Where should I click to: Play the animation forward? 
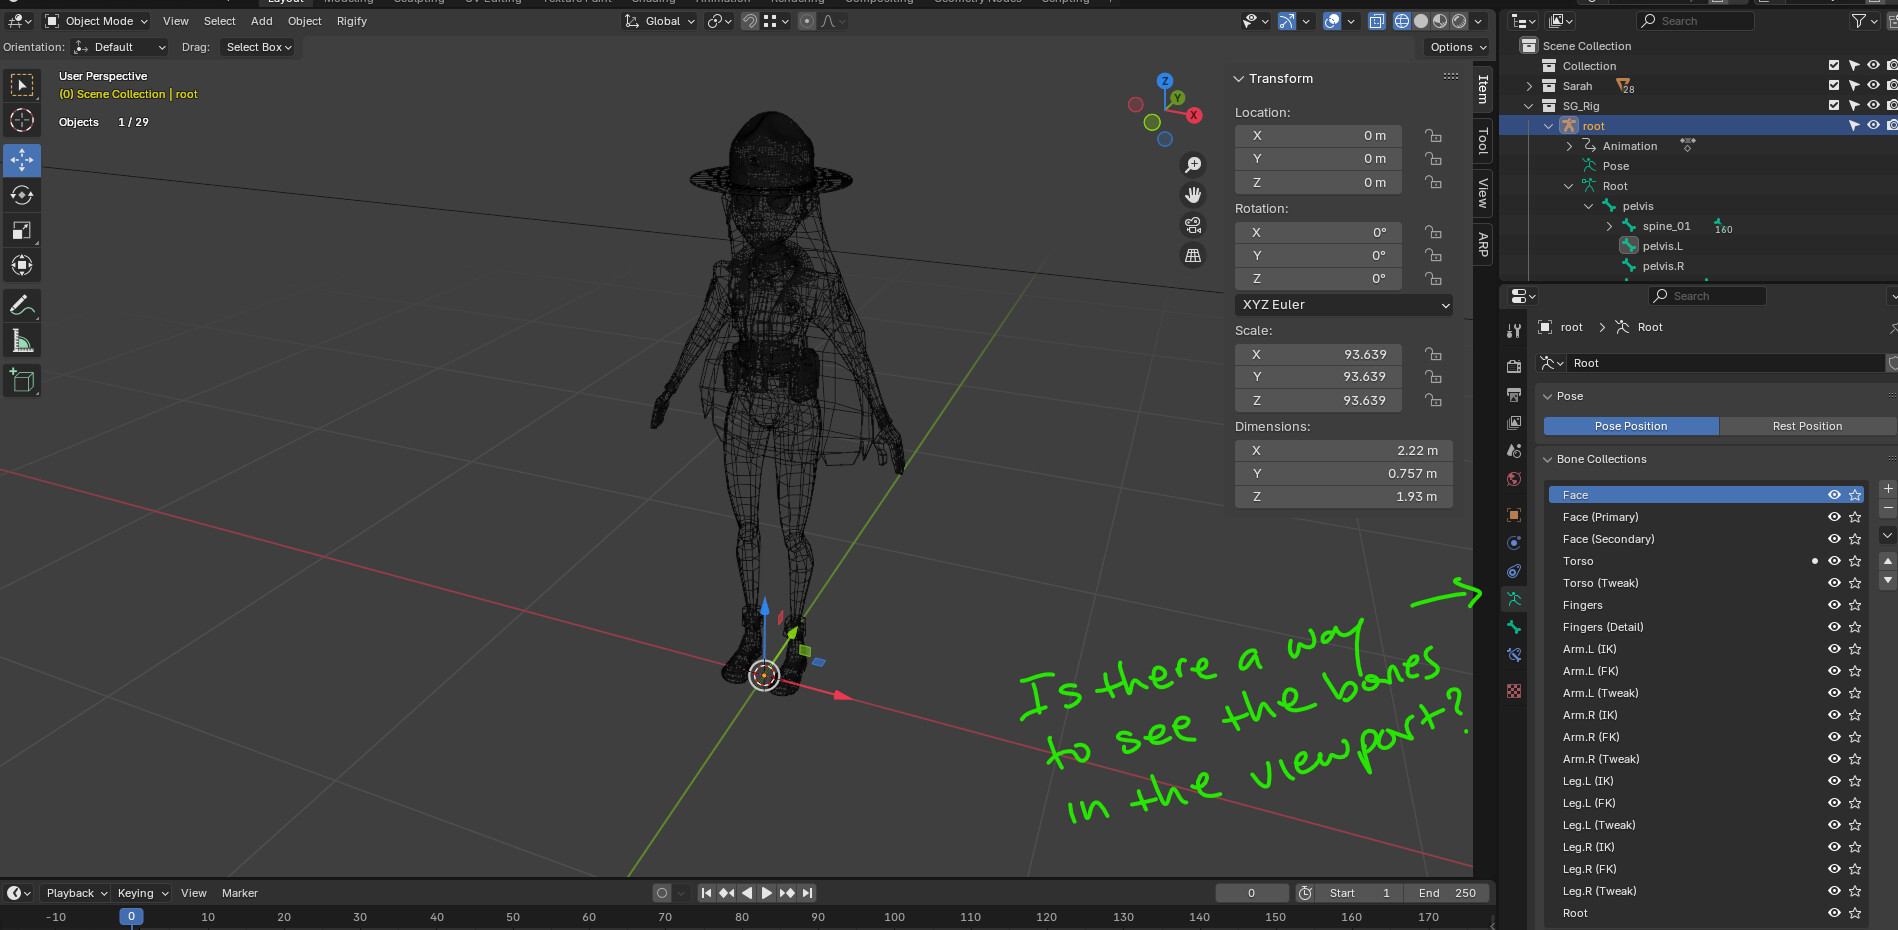pyautogui.click(x=766, y=893)
